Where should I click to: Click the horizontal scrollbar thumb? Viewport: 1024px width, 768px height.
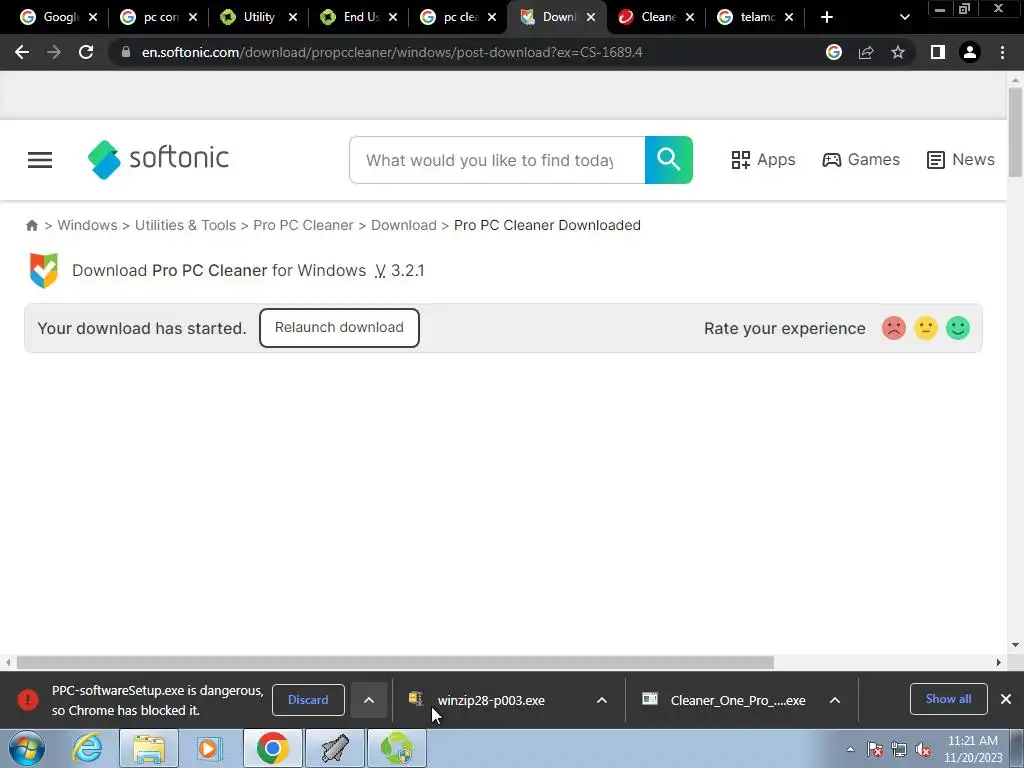395,663
